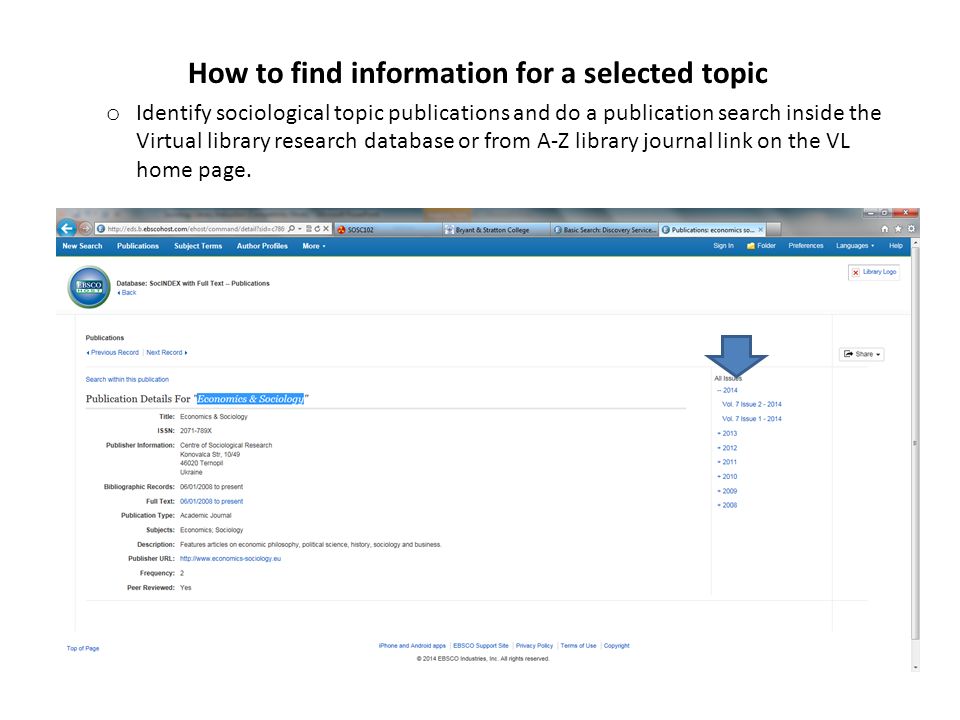The height and width of the screenshot is (720, 960).
Task: Click the Full Text 06/01/2008 to present link
Action: pos(211,501)
